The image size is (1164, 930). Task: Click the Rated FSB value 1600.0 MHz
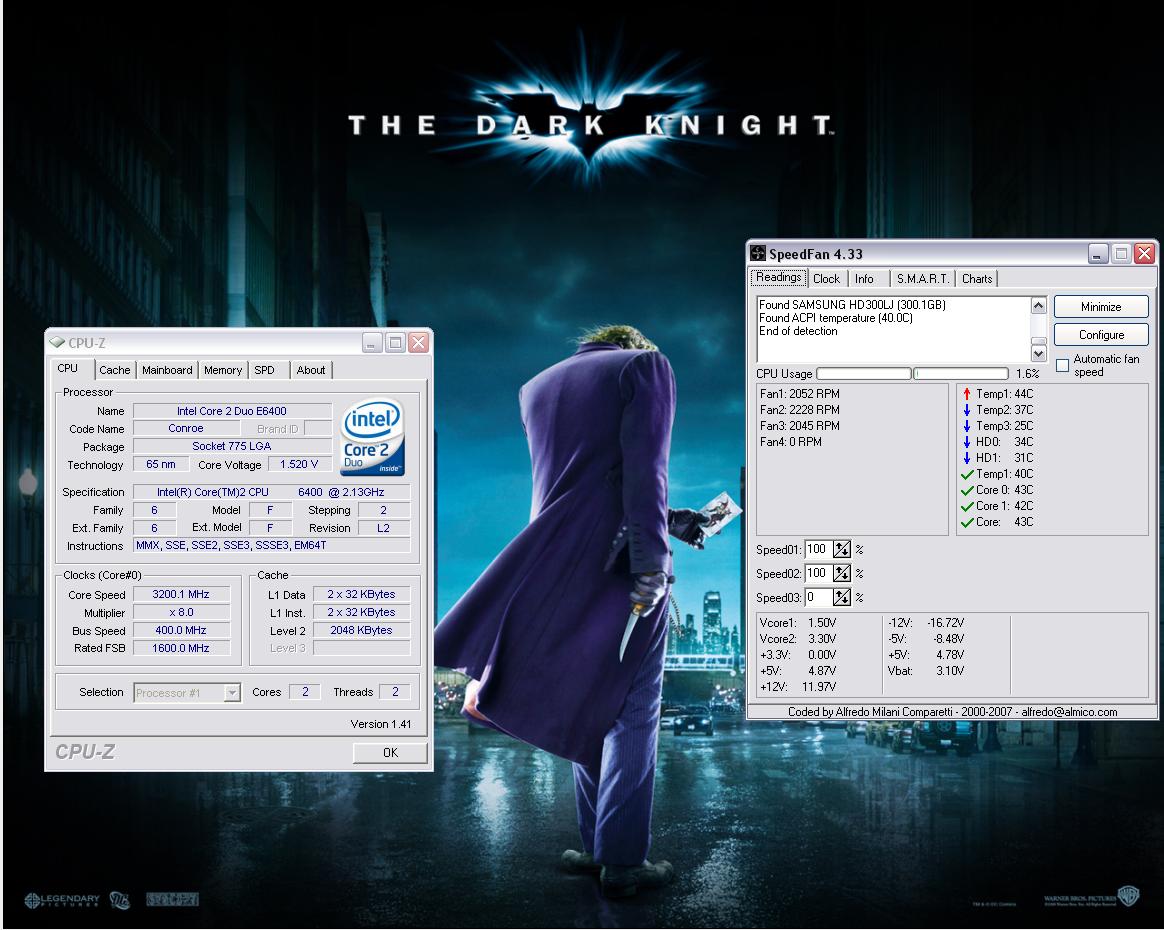coord(181,648)
